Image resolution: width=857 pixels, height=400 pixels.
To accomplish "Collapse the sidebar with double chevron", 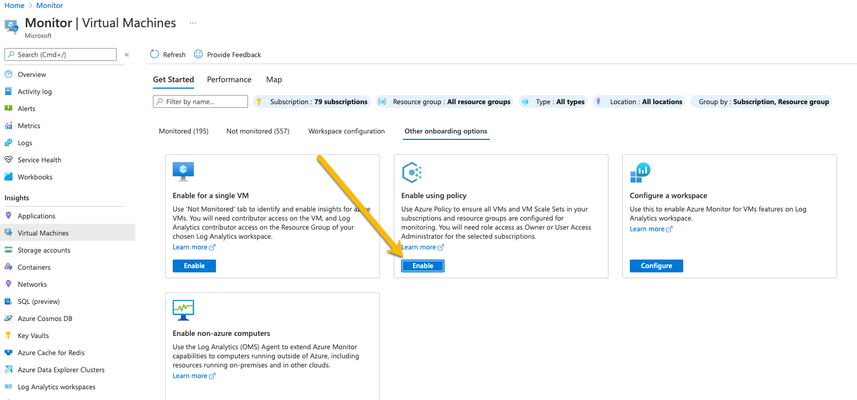I will [127, 55].
